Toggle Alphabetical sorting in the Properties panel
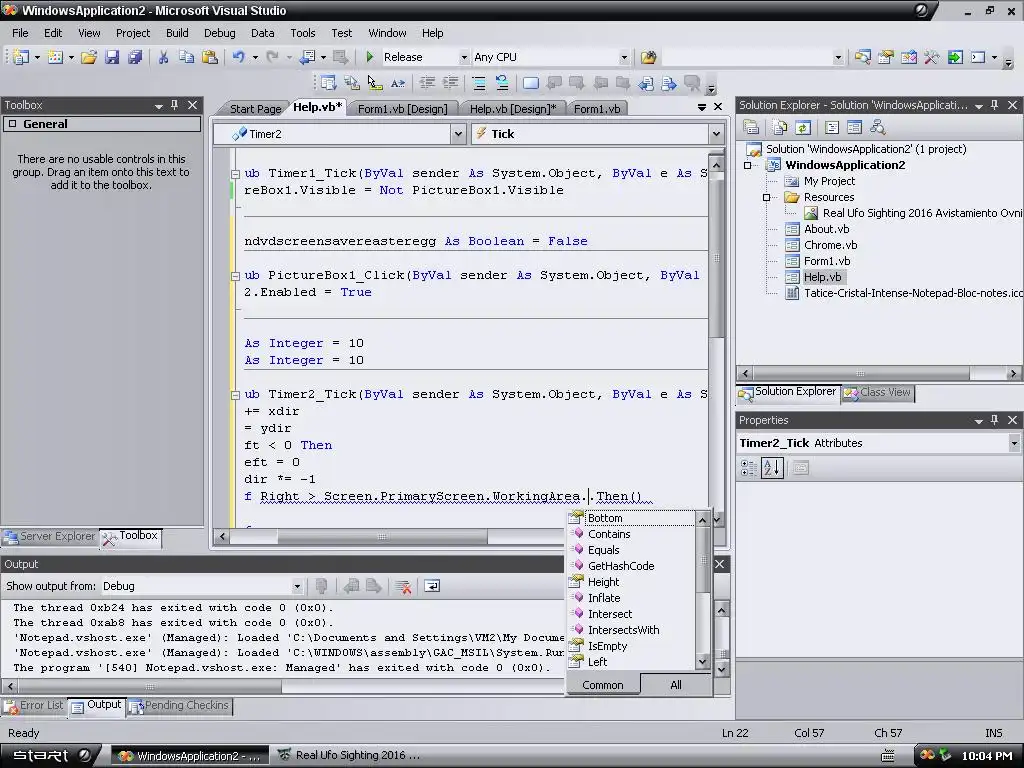1024x768 pixels. tap(772, 468)
